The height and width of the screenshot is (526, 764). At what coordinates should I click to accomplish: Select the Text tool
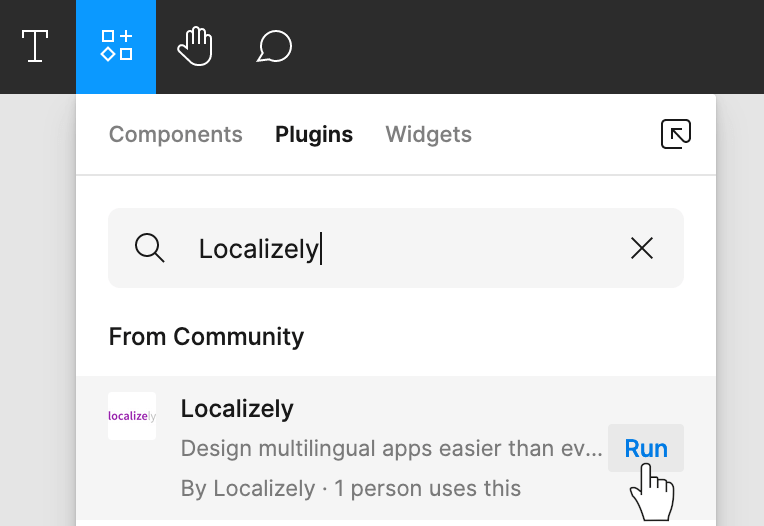[35, 46]
